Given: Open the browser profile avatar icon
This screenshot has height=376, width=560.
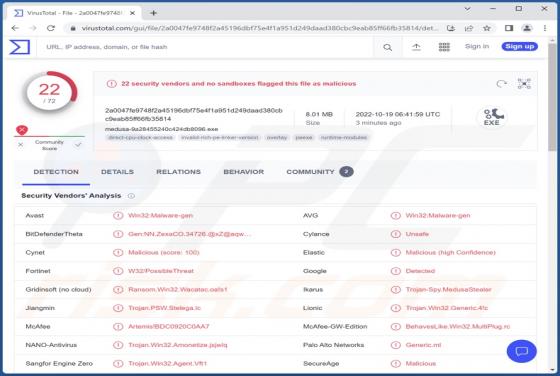Looking at the screenshot, I should 527,28.
